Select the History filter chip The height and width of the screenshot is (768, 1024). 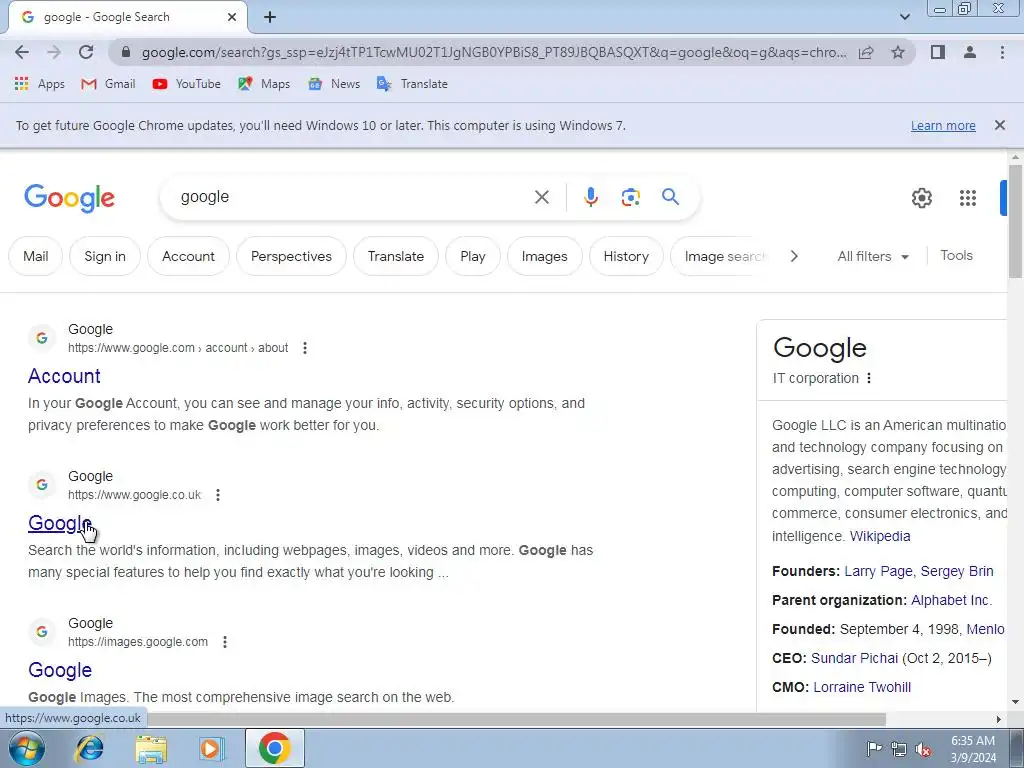coord(626,257)
